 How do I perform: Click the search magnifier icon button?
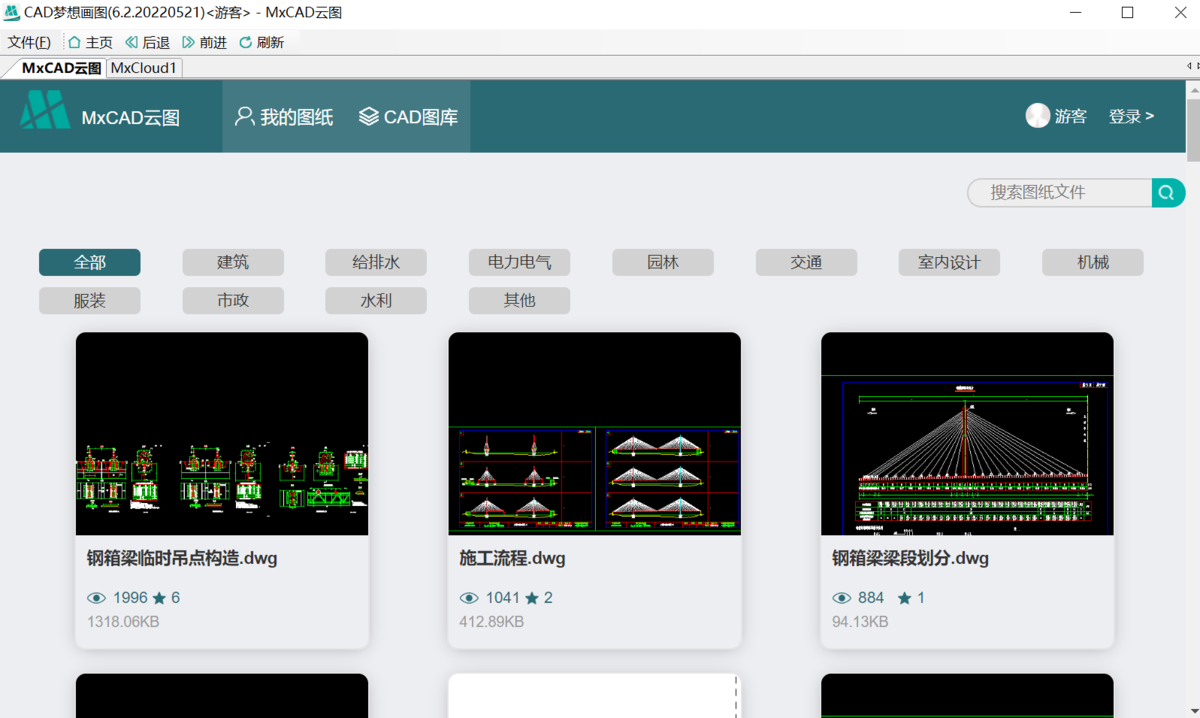1167,193
